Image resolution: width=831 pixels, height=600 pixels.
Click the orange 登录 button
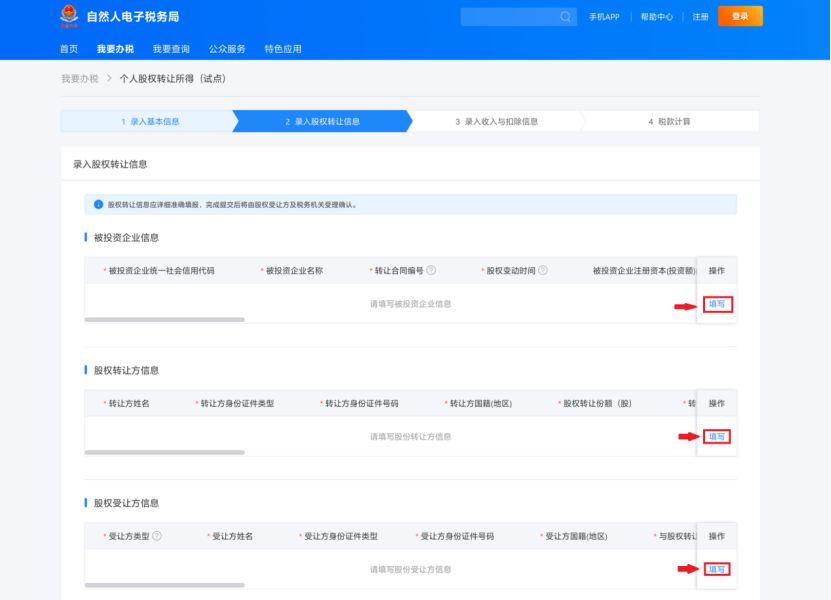pyautogui.click(x=739, y=16)
